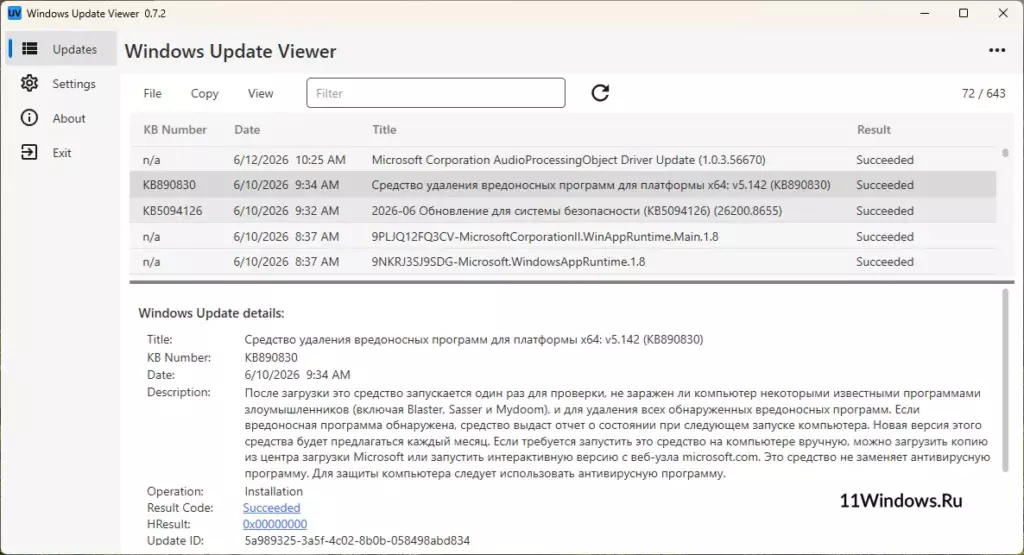Open the View menu
This screenshot has height=555, width=1024.
coord(260,93)
